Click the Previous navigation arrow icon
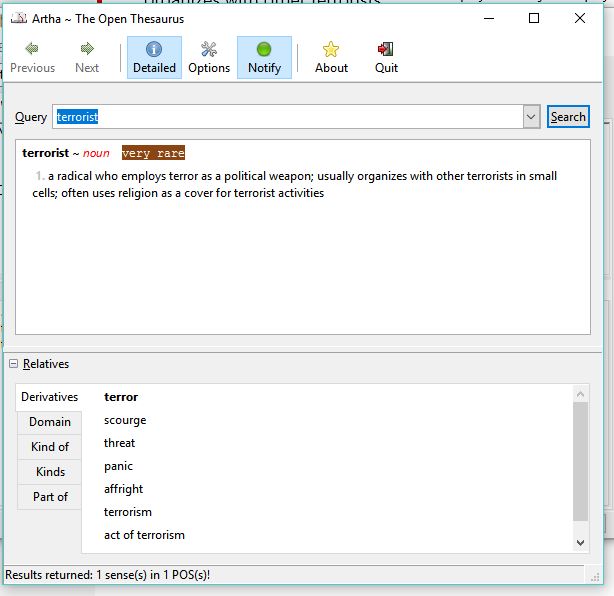This screenshot has width=614, height=596. 32,49
